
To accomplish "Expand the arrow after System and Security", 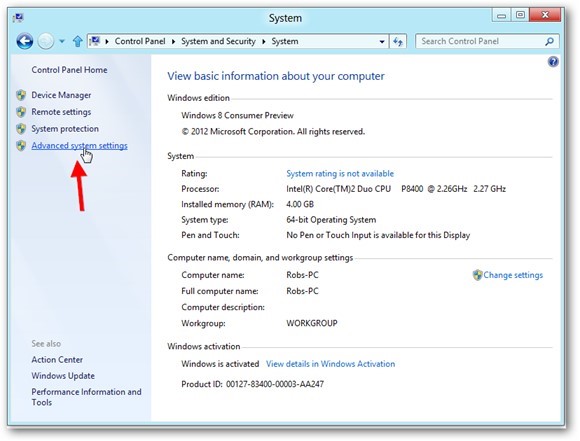I will 264,41.
